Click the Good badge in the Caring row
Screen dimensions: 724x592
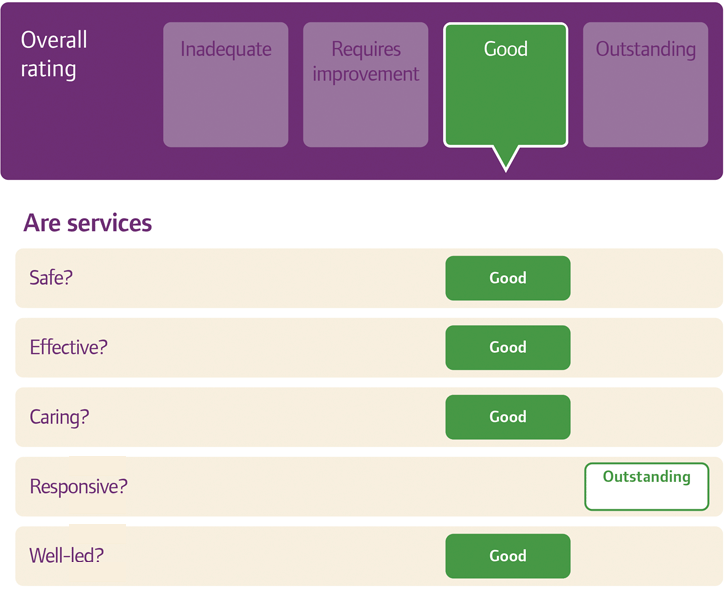[x=507, y=417]
